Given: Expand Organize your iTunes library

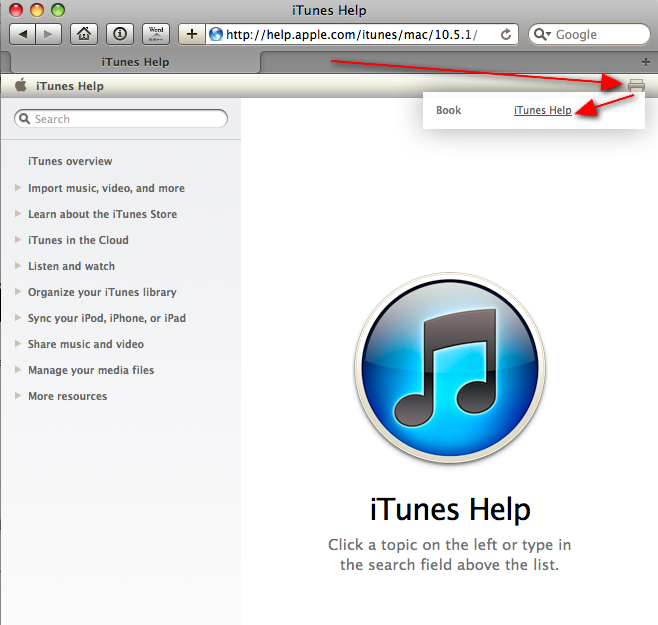Looking at the screenshot, I should coord(18,292).
